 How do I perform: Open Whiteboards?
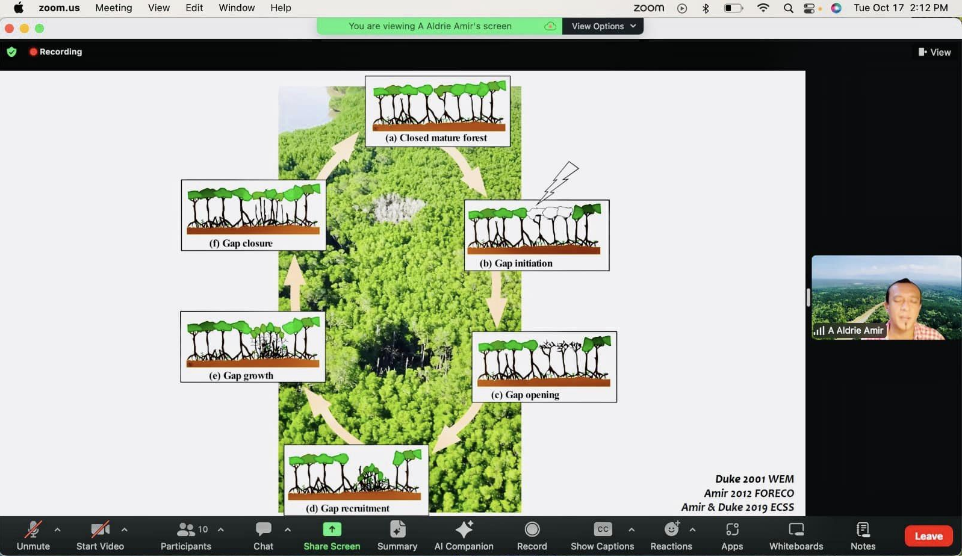click(796, 535)
